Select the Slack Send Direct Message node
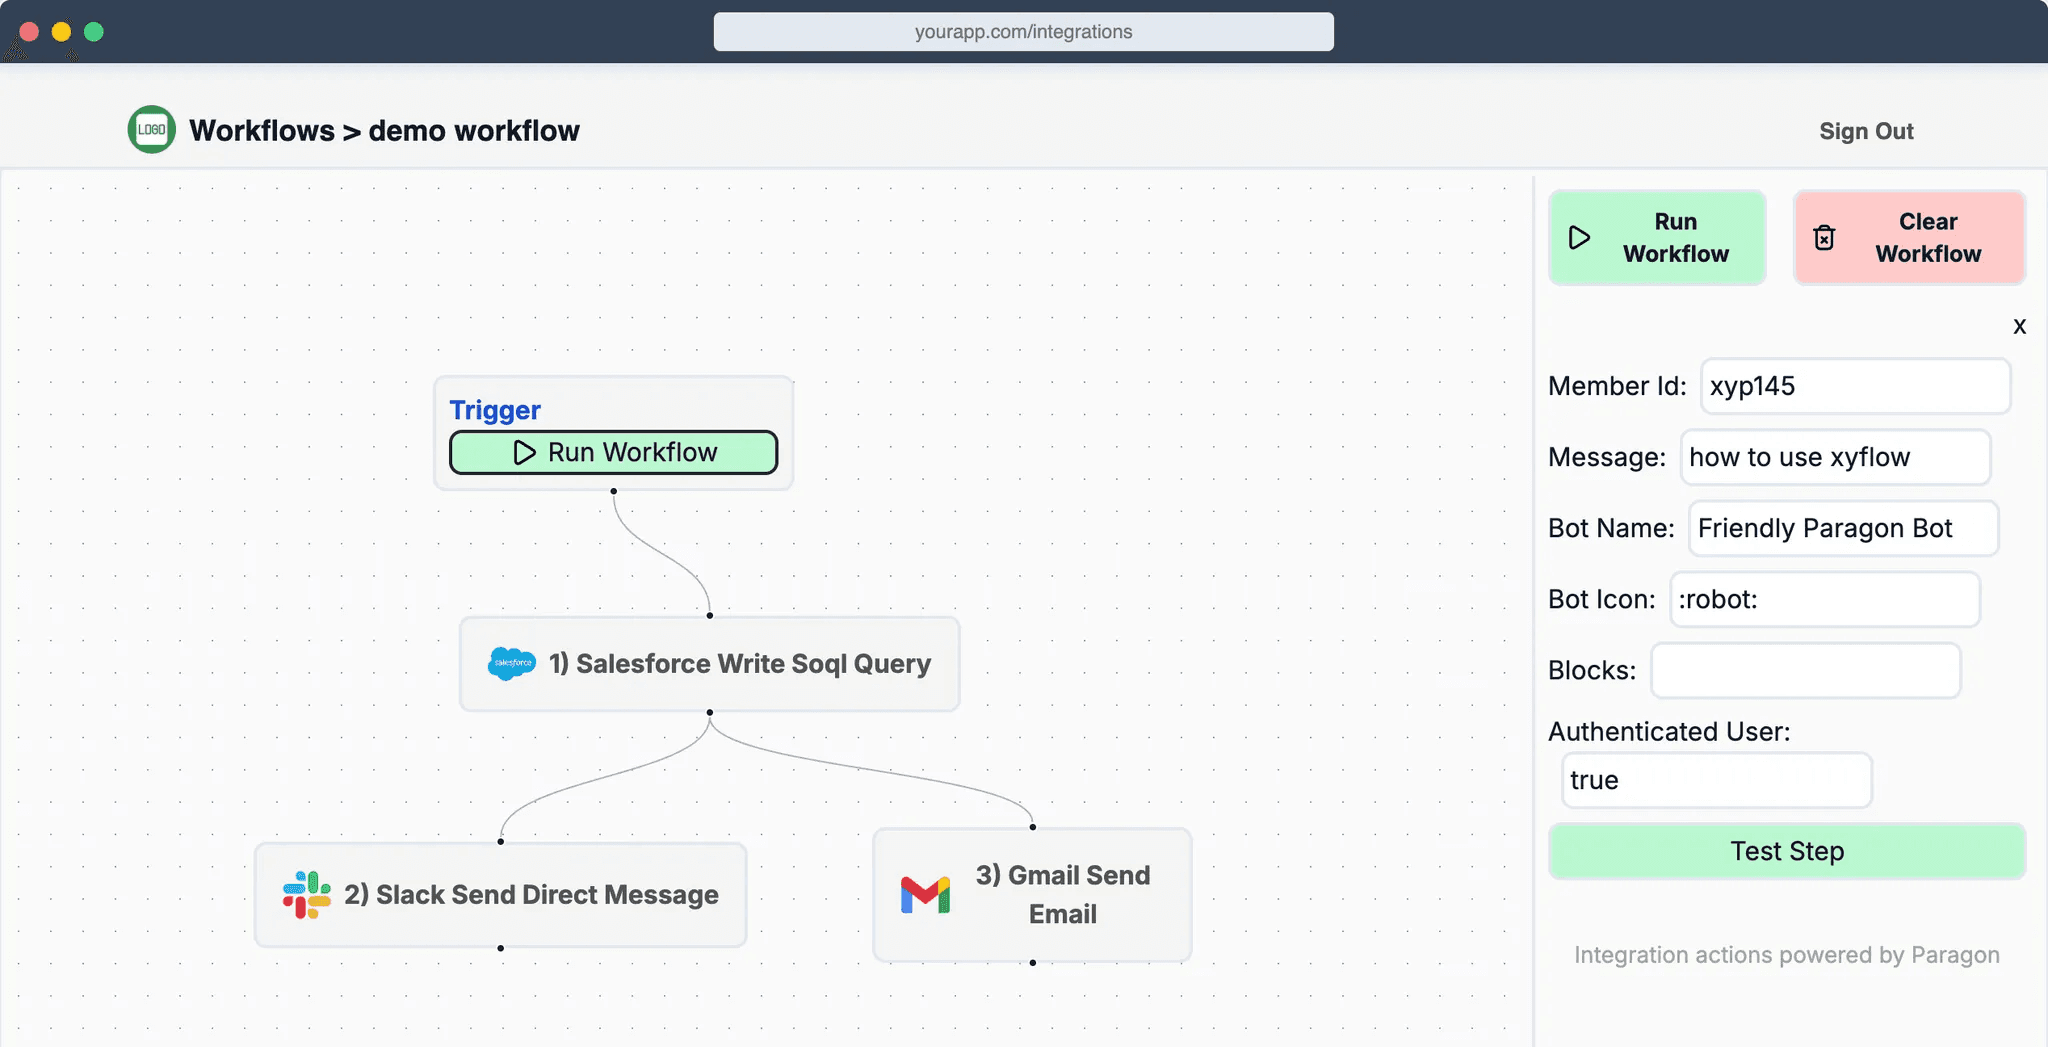Image resolution: width=2048 pixels, height=1047 pixels. pyautogui.click(x=530, y=895)
